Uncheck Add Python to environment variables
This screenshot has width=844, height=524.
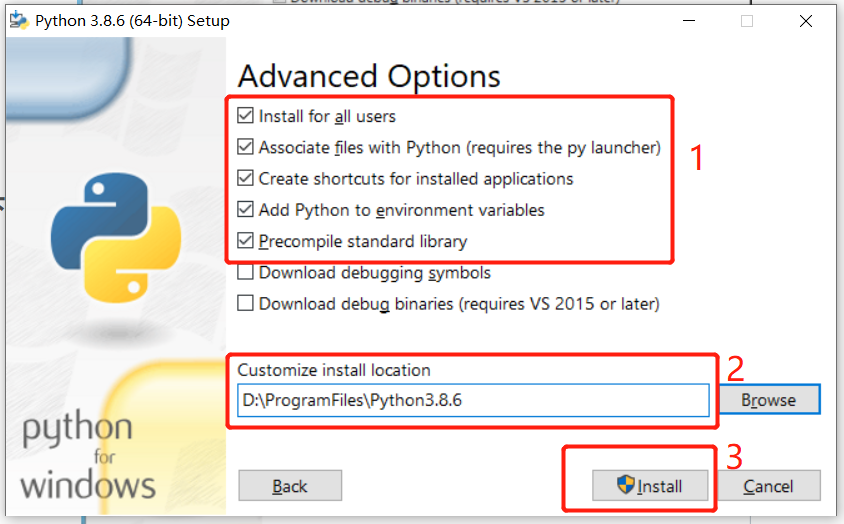(246, 210)
